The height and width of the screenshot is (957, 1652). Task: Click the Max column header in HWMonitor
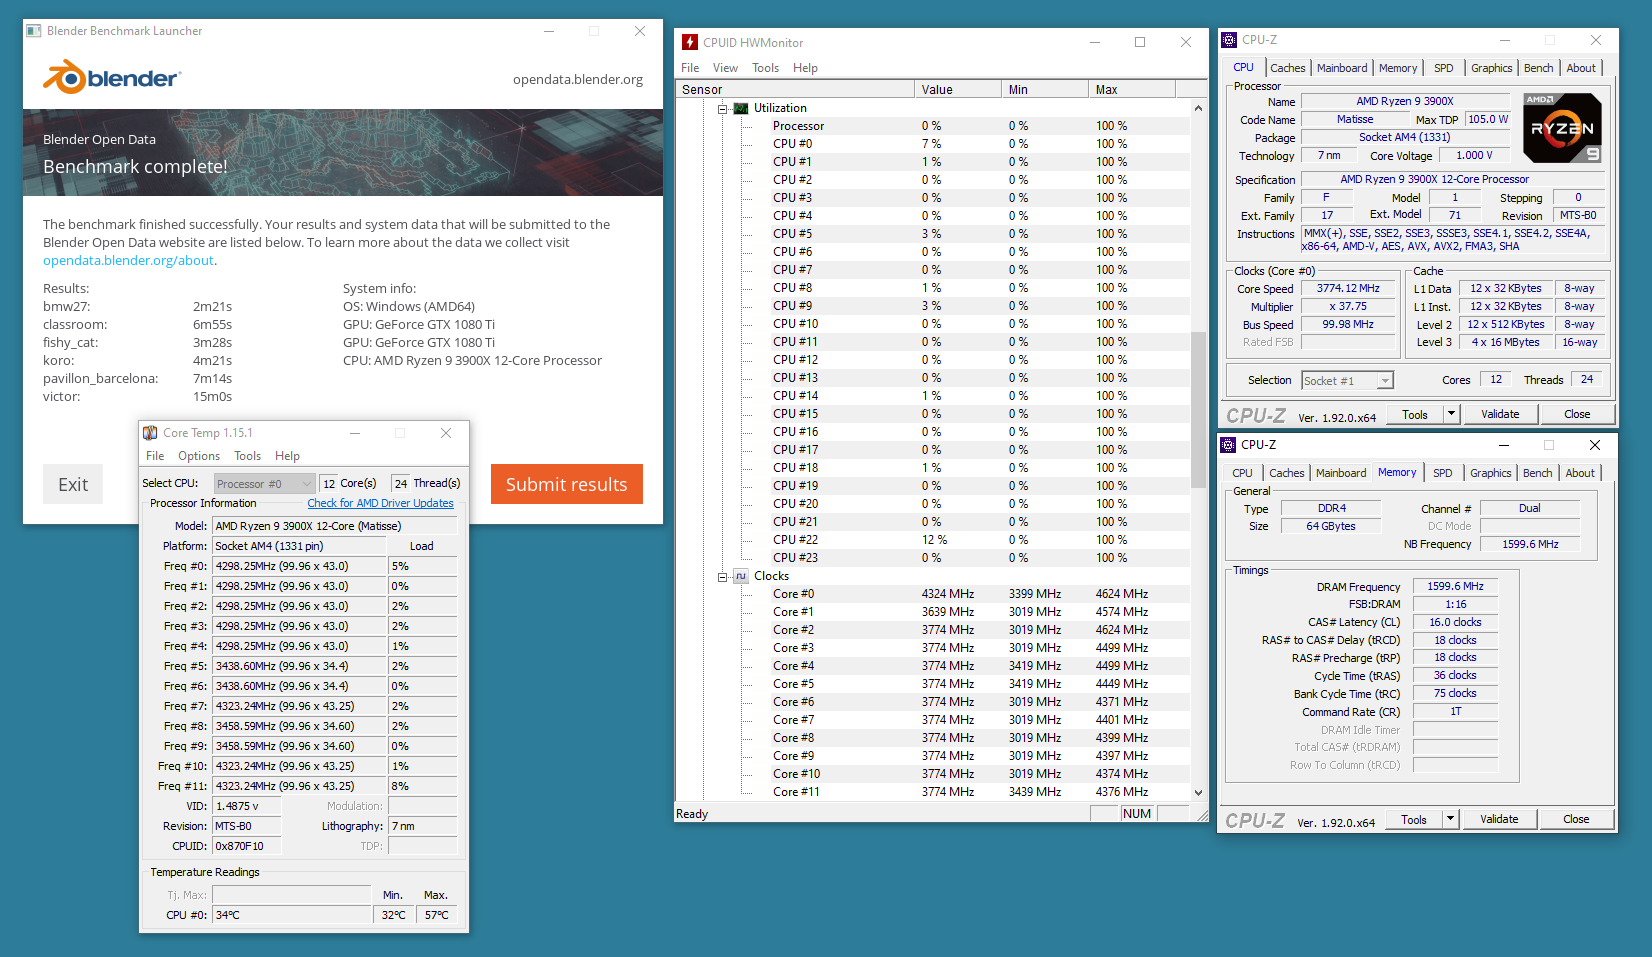click(x=1132, y=89)
